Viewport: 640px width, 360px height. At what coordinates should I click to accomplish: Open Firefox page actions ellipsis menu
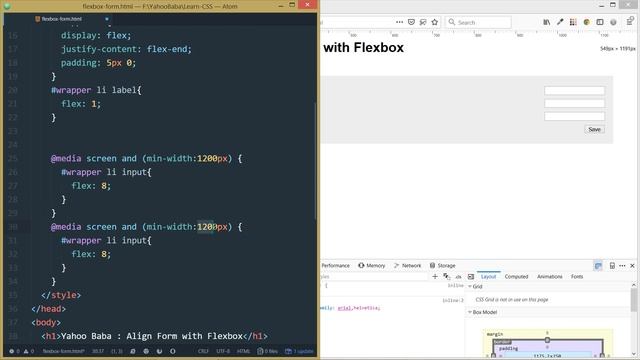pyautogui.click(x=399, y=22)
